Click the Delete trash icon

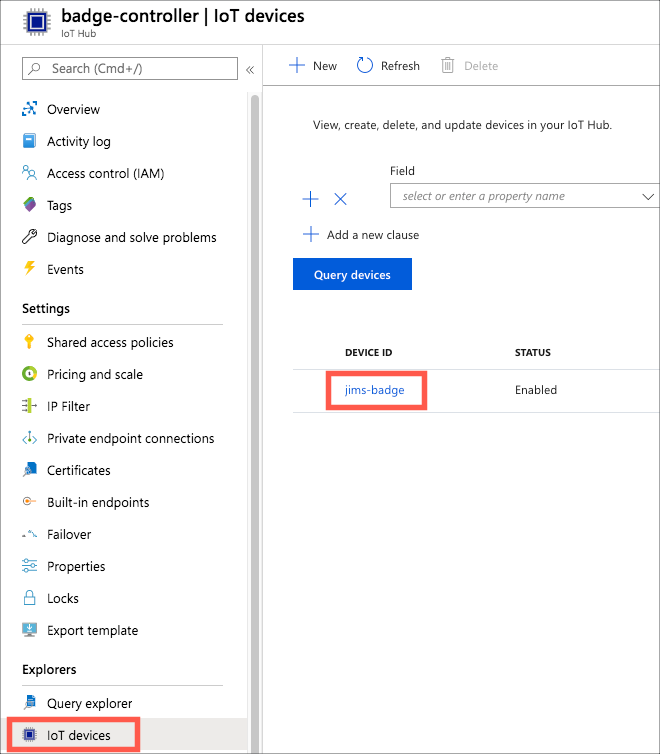pyautogui.click(x=448, y=65)
